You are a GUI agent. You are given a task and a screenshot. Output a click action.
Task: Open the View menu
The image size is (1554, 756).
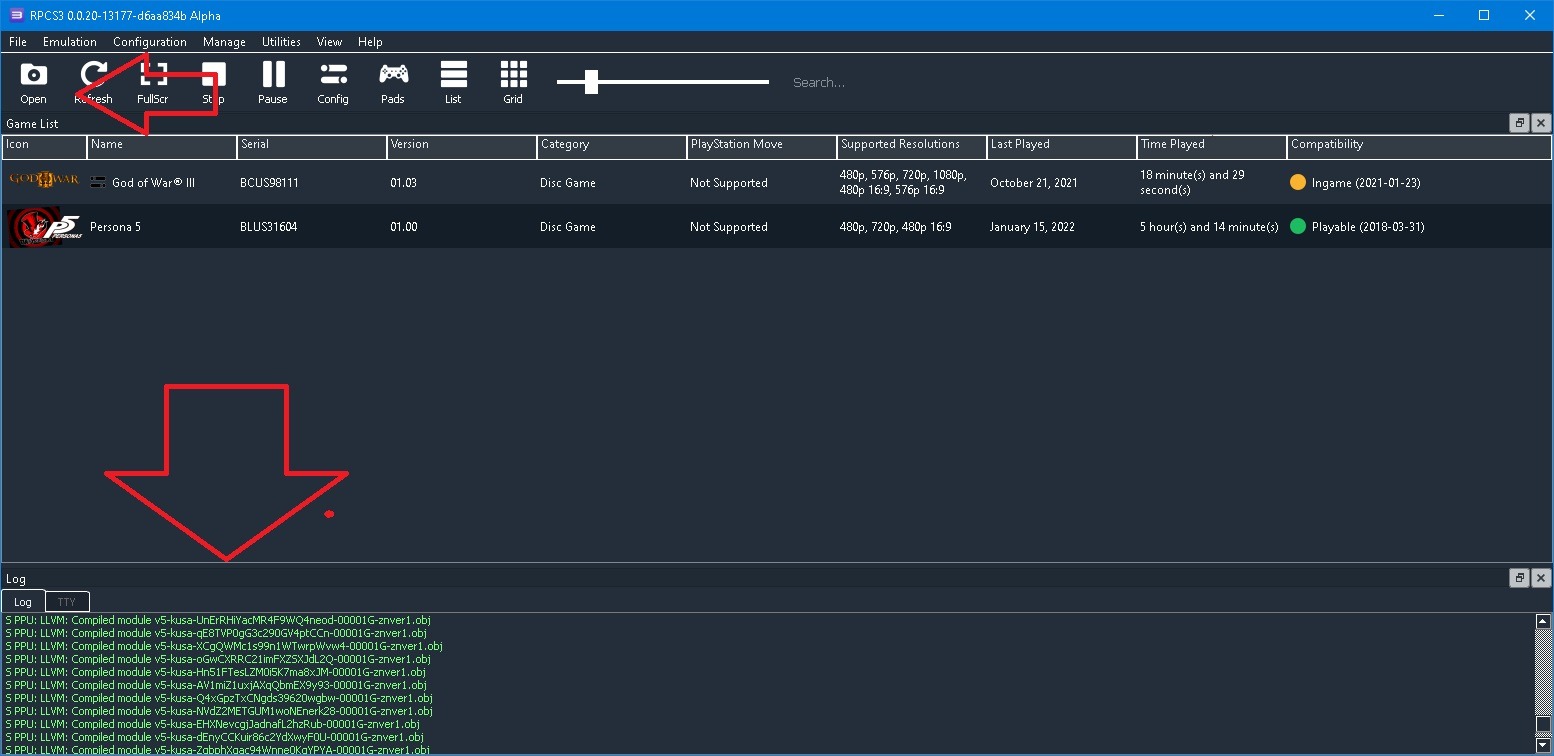click(329, 42)
